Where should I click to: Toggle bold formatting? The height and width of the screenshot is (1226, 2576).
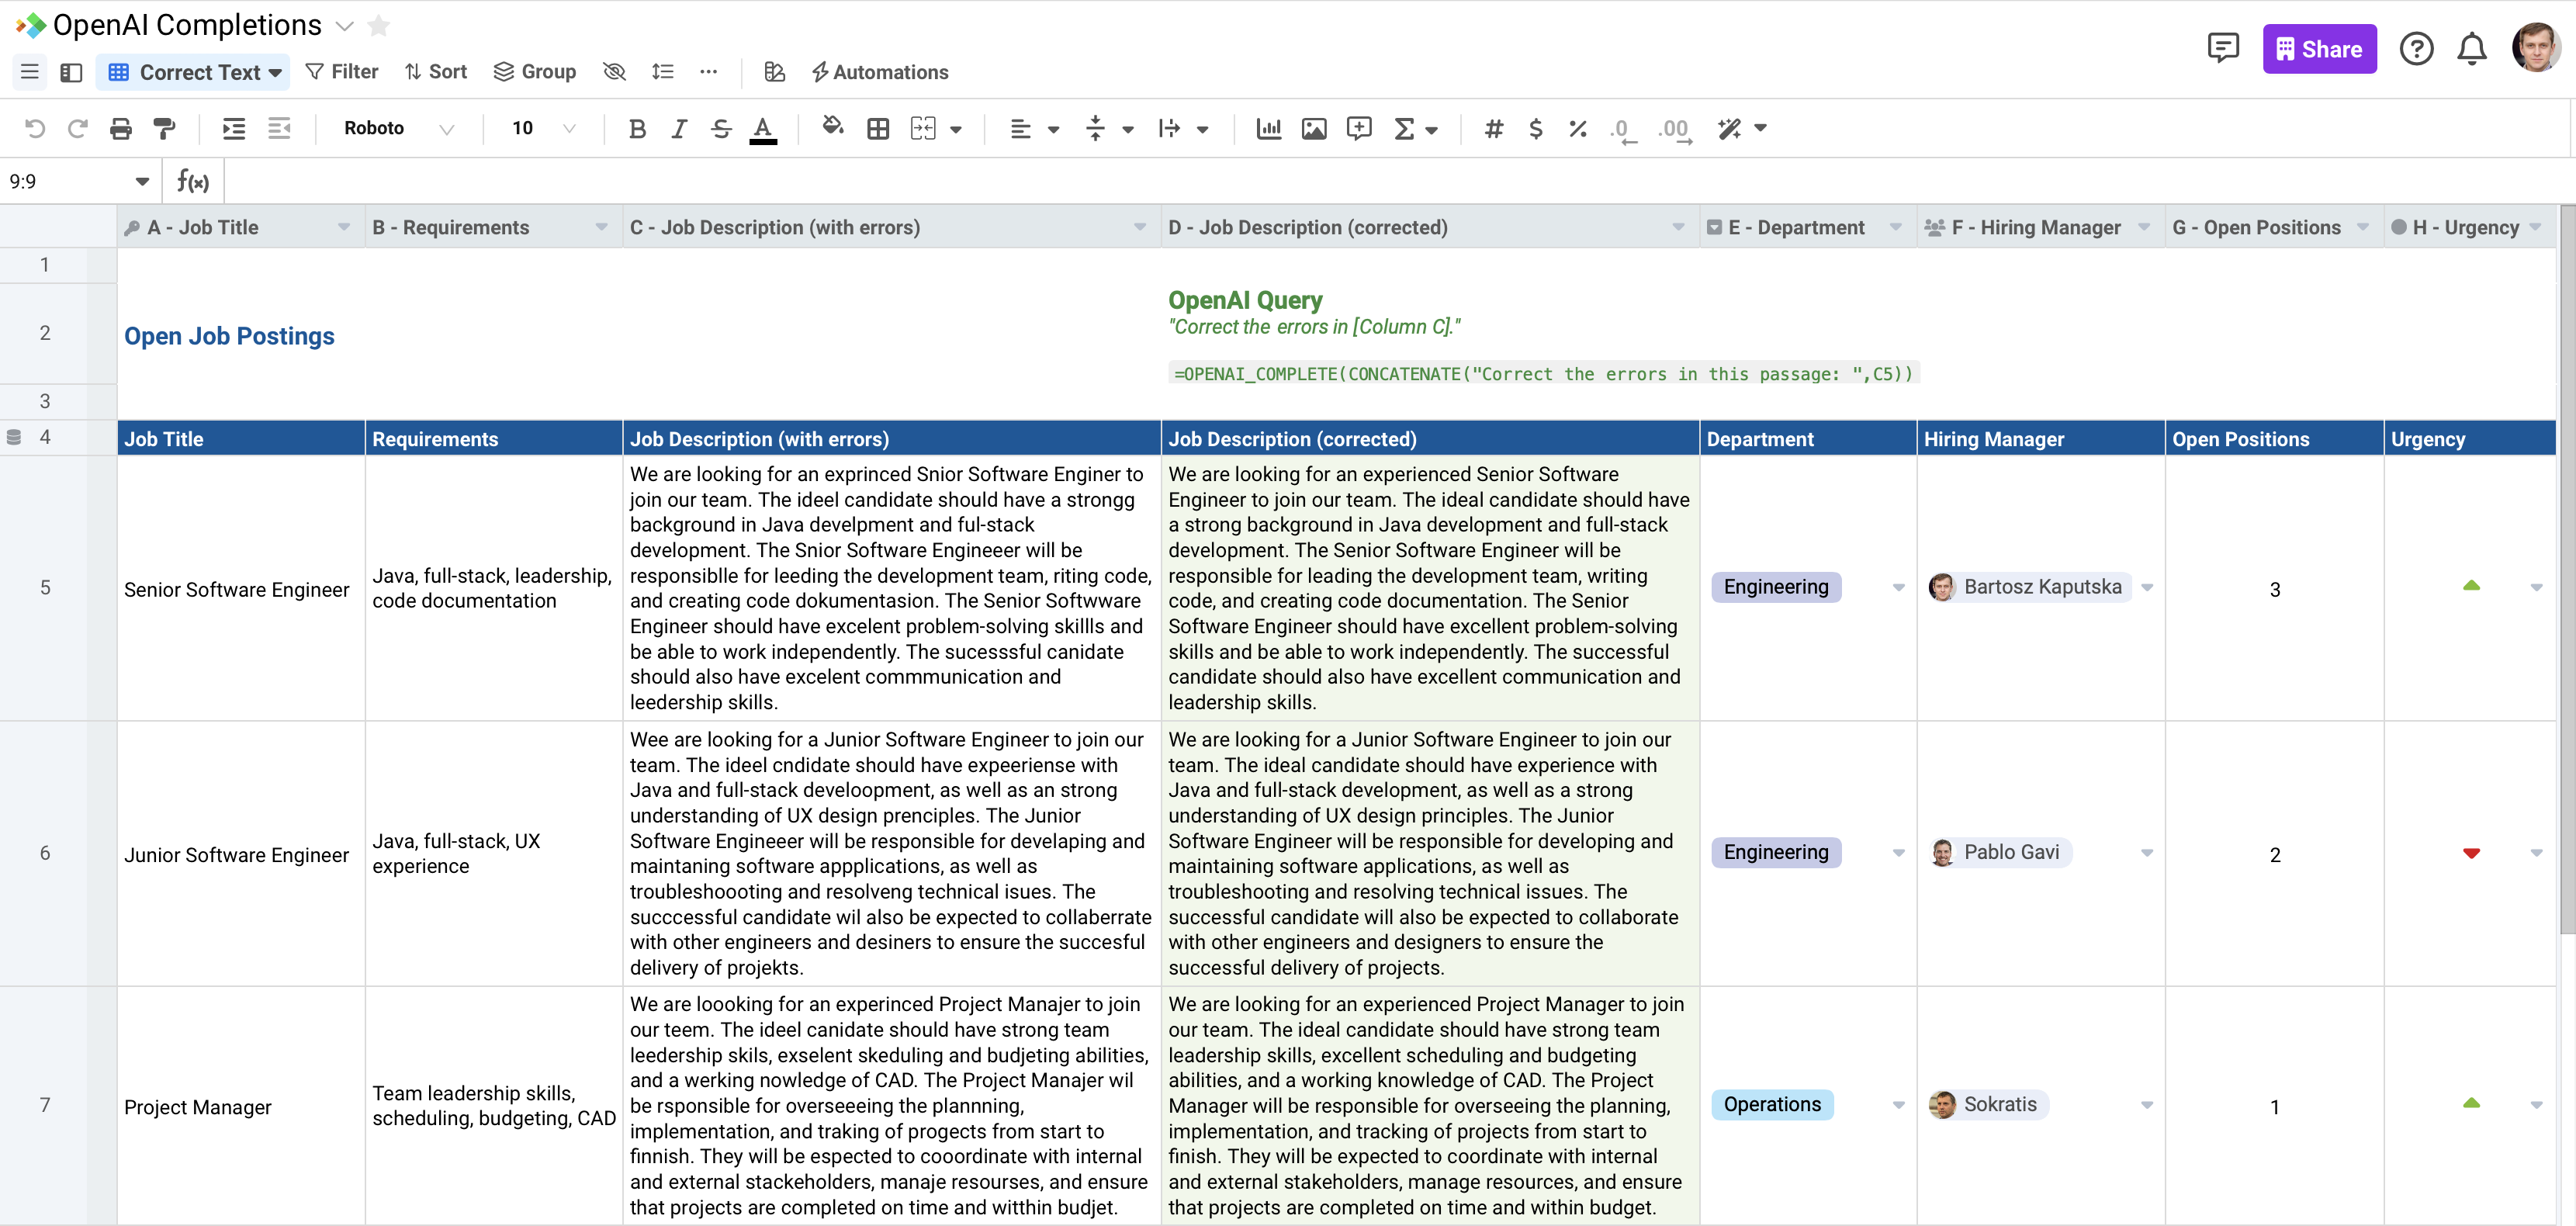coord(637,128)
